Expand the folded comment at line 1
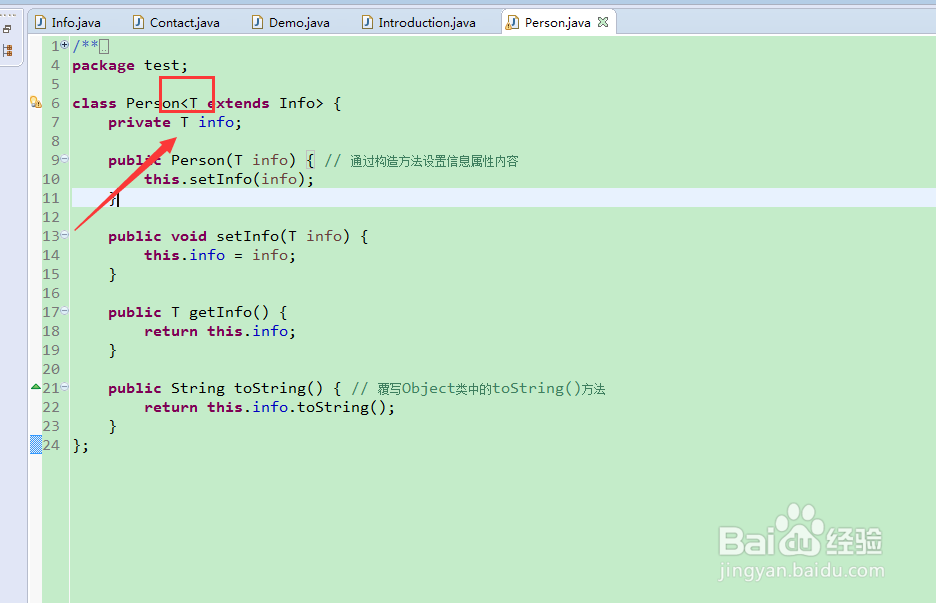The height and width of the screenshot is (603, 936). (64, 45)
